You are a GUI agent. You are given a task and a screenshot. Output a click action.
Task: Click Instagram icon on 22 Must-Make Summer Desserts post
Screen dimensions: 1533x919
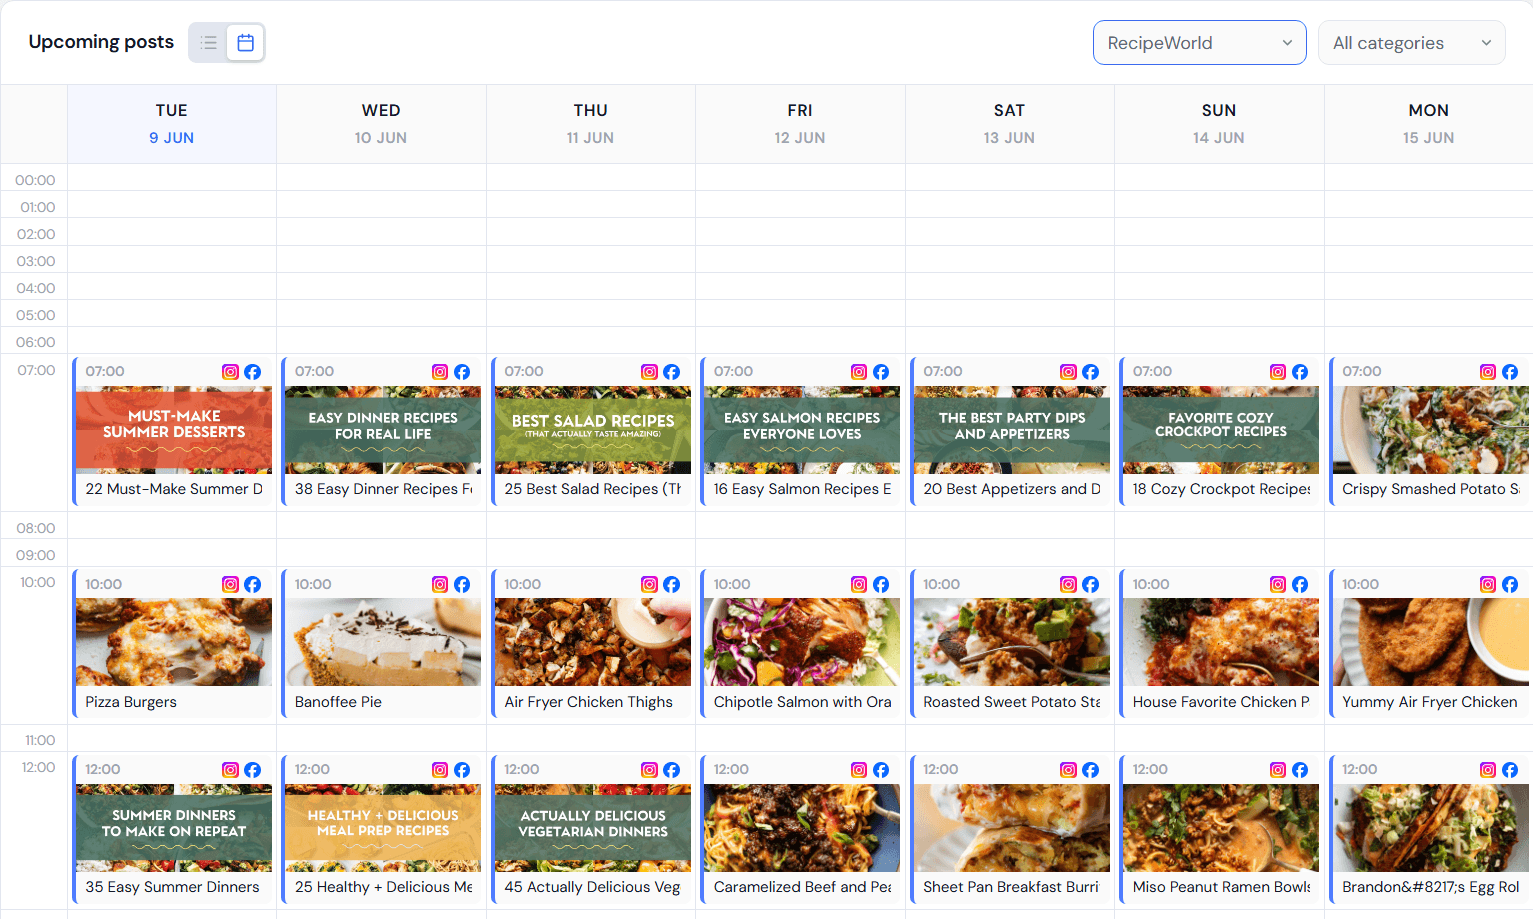click(x=230, y=372)
